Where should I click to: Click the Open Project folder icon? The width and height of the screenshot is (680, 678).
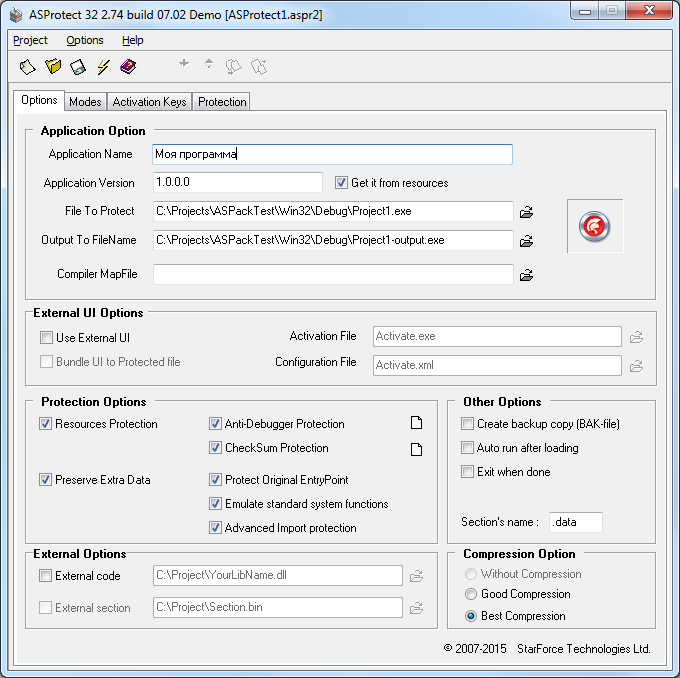[53, 67]
